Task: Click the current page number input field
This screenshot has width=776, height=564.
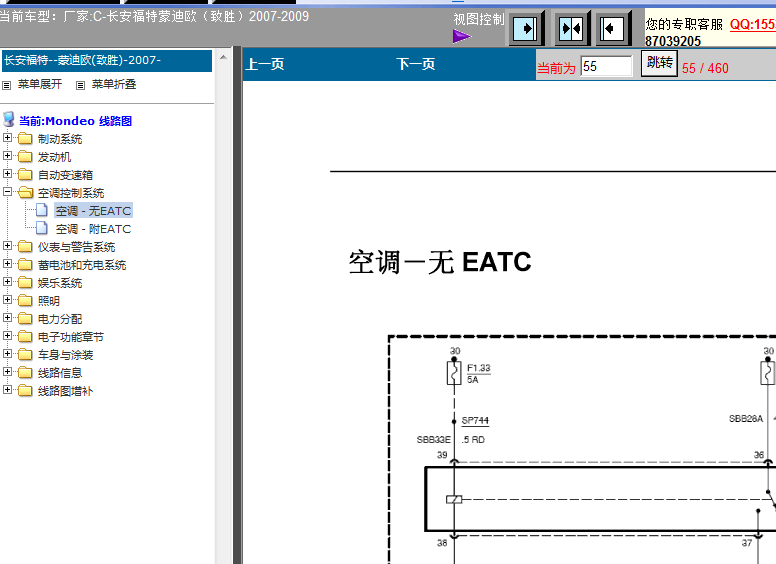Action: pyautogui.click(x=606, y=66)
